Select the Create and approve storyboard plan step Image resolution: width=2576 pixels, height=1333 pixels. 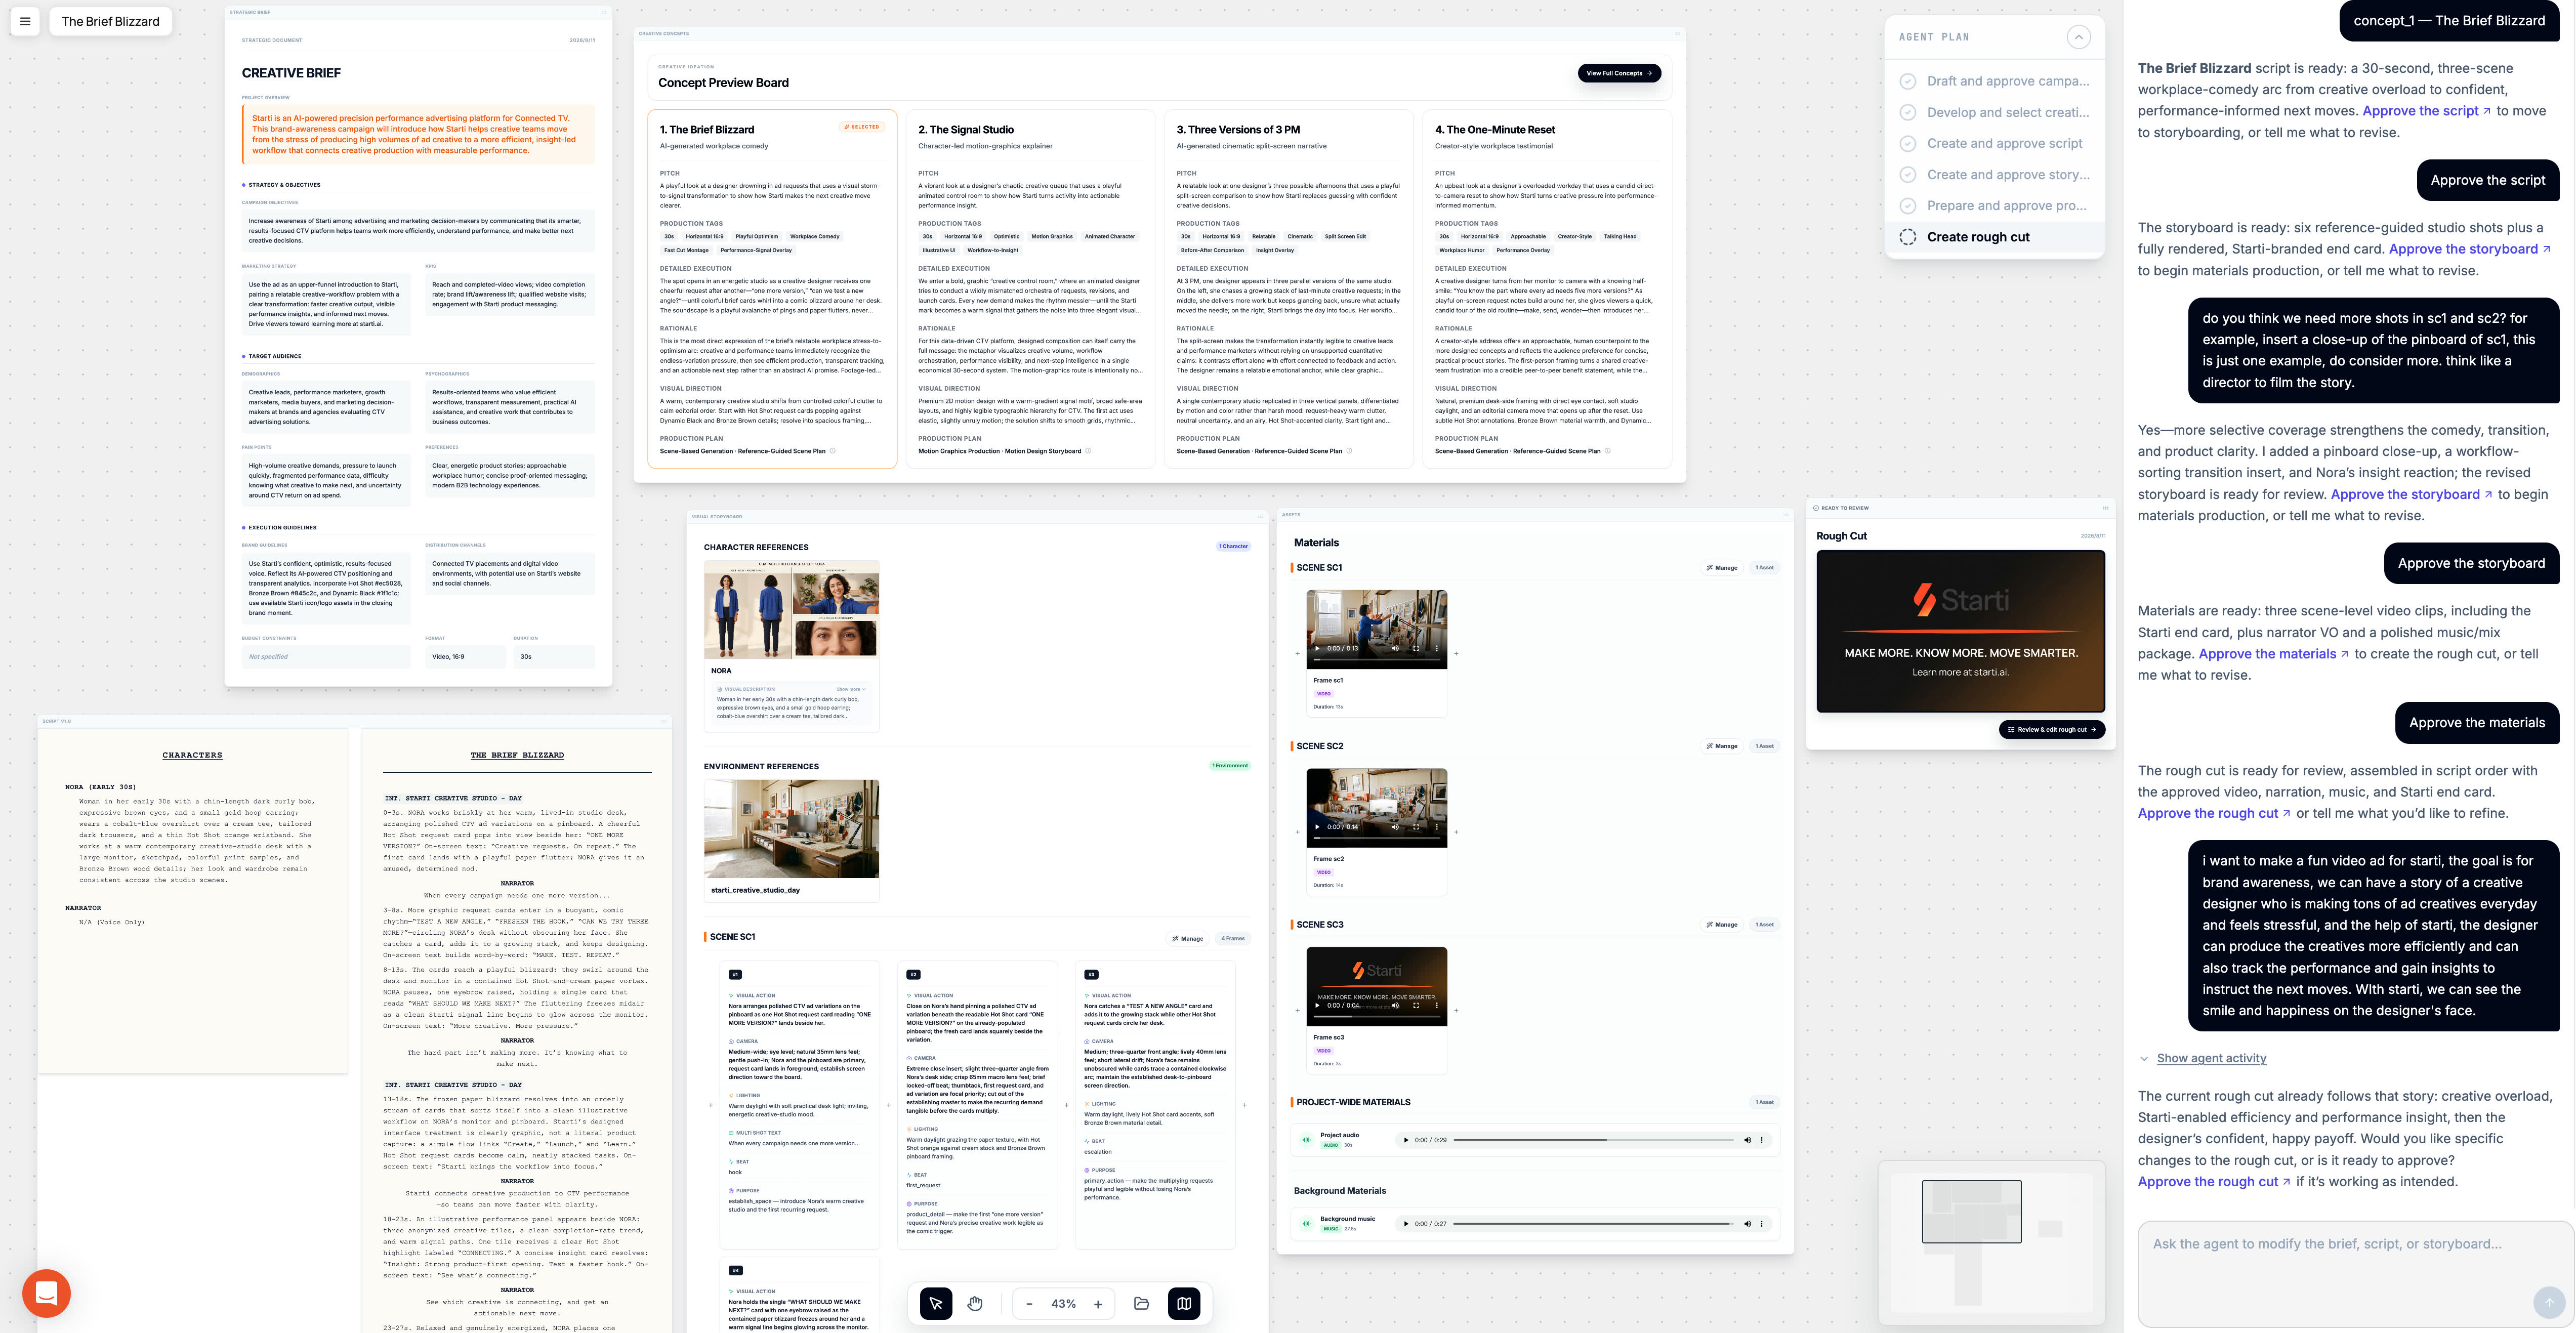pos(1995,175)
